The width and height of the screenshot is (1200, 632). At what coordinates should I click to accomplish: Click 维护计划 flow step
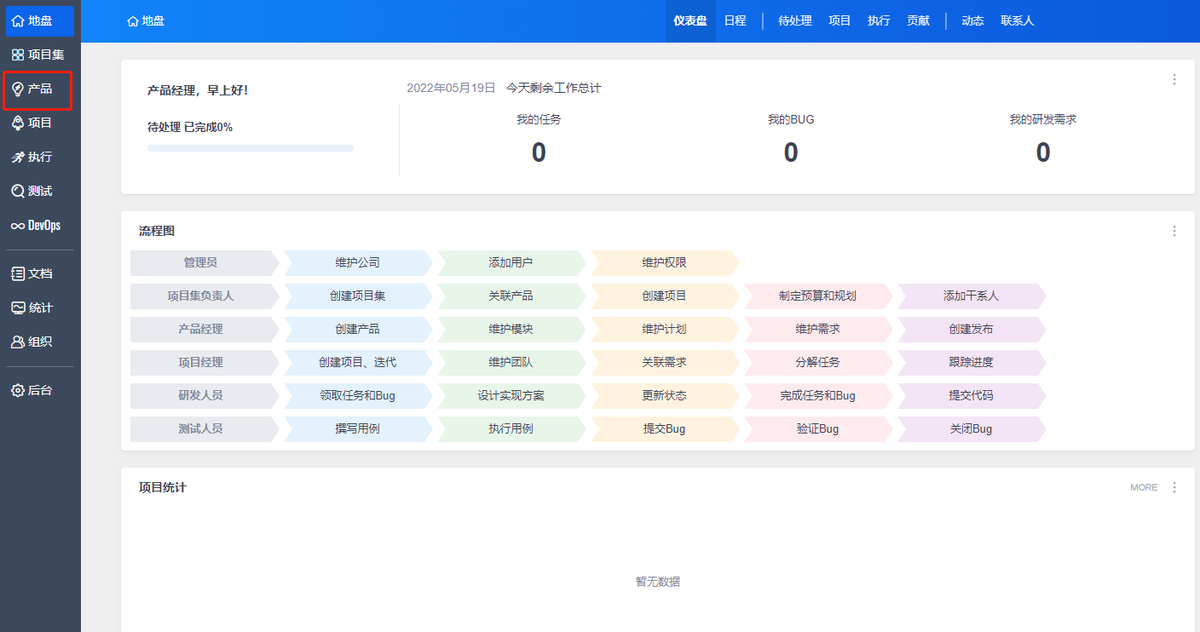[x=664, y=329]
